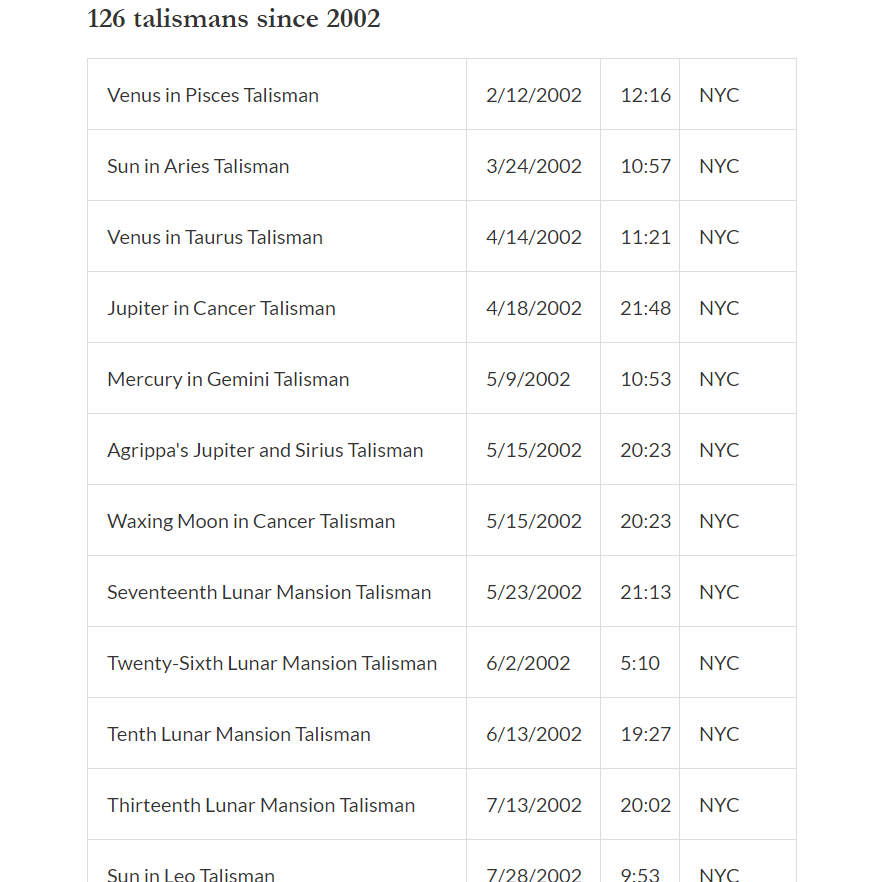Screen dimensions: 882x882
Task: Click the 21:48 time cell
Action: point(645,308)
